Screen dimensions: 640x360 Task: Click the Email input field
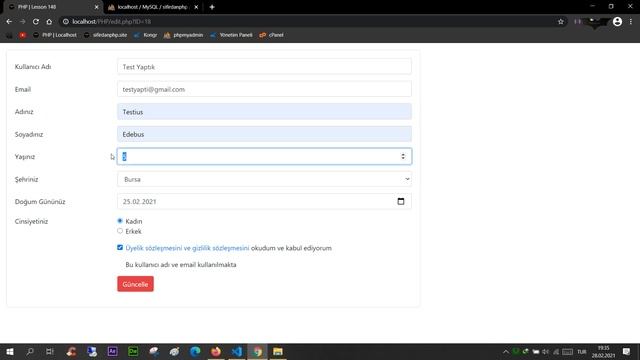click(264, 89)
